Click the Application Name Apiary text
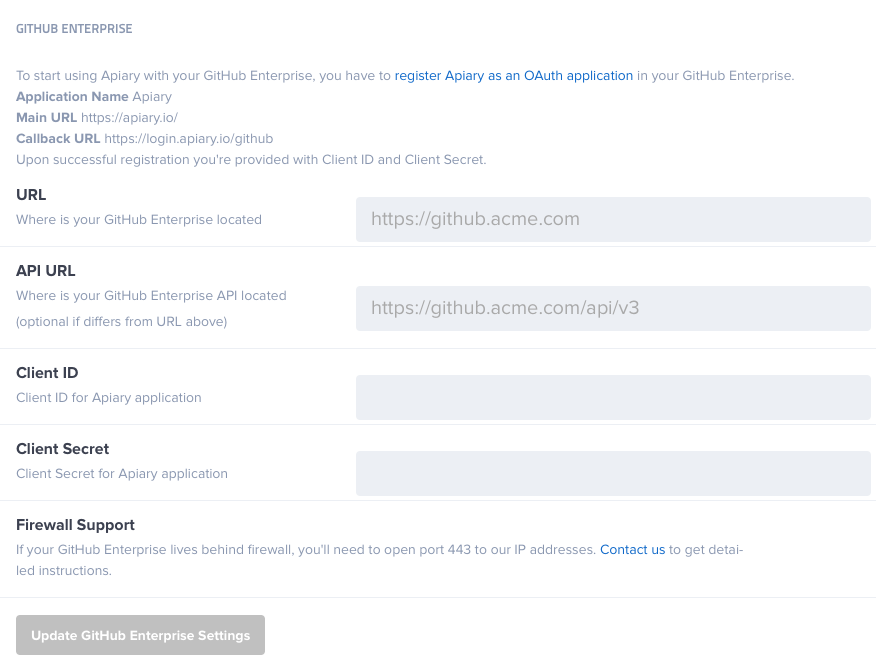 94,97
